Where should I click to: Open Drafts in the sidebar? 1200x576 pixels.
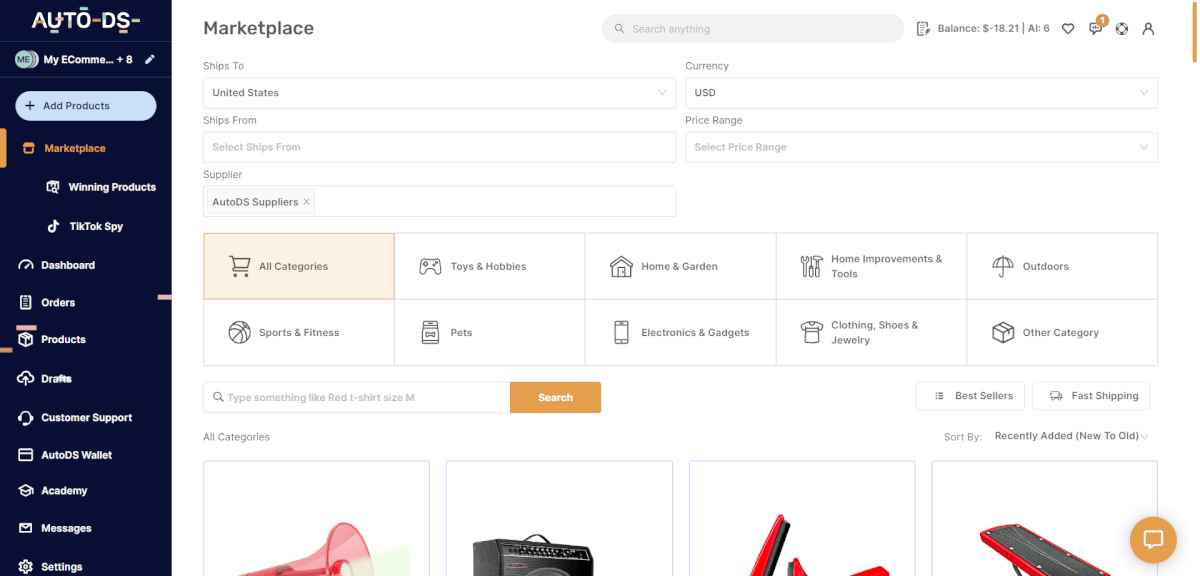pos(45,379)
